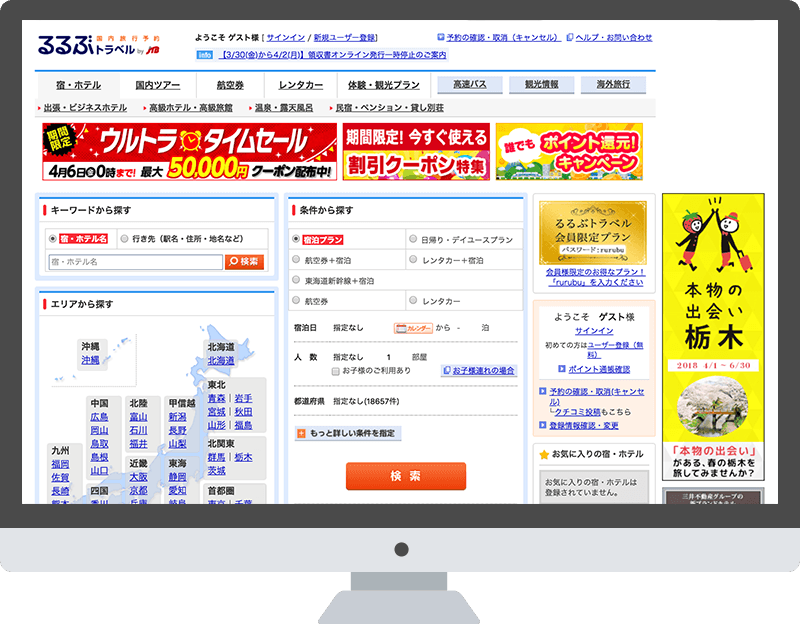Tick the お子様のご利用あり checkbox

[x=336, y=371]
